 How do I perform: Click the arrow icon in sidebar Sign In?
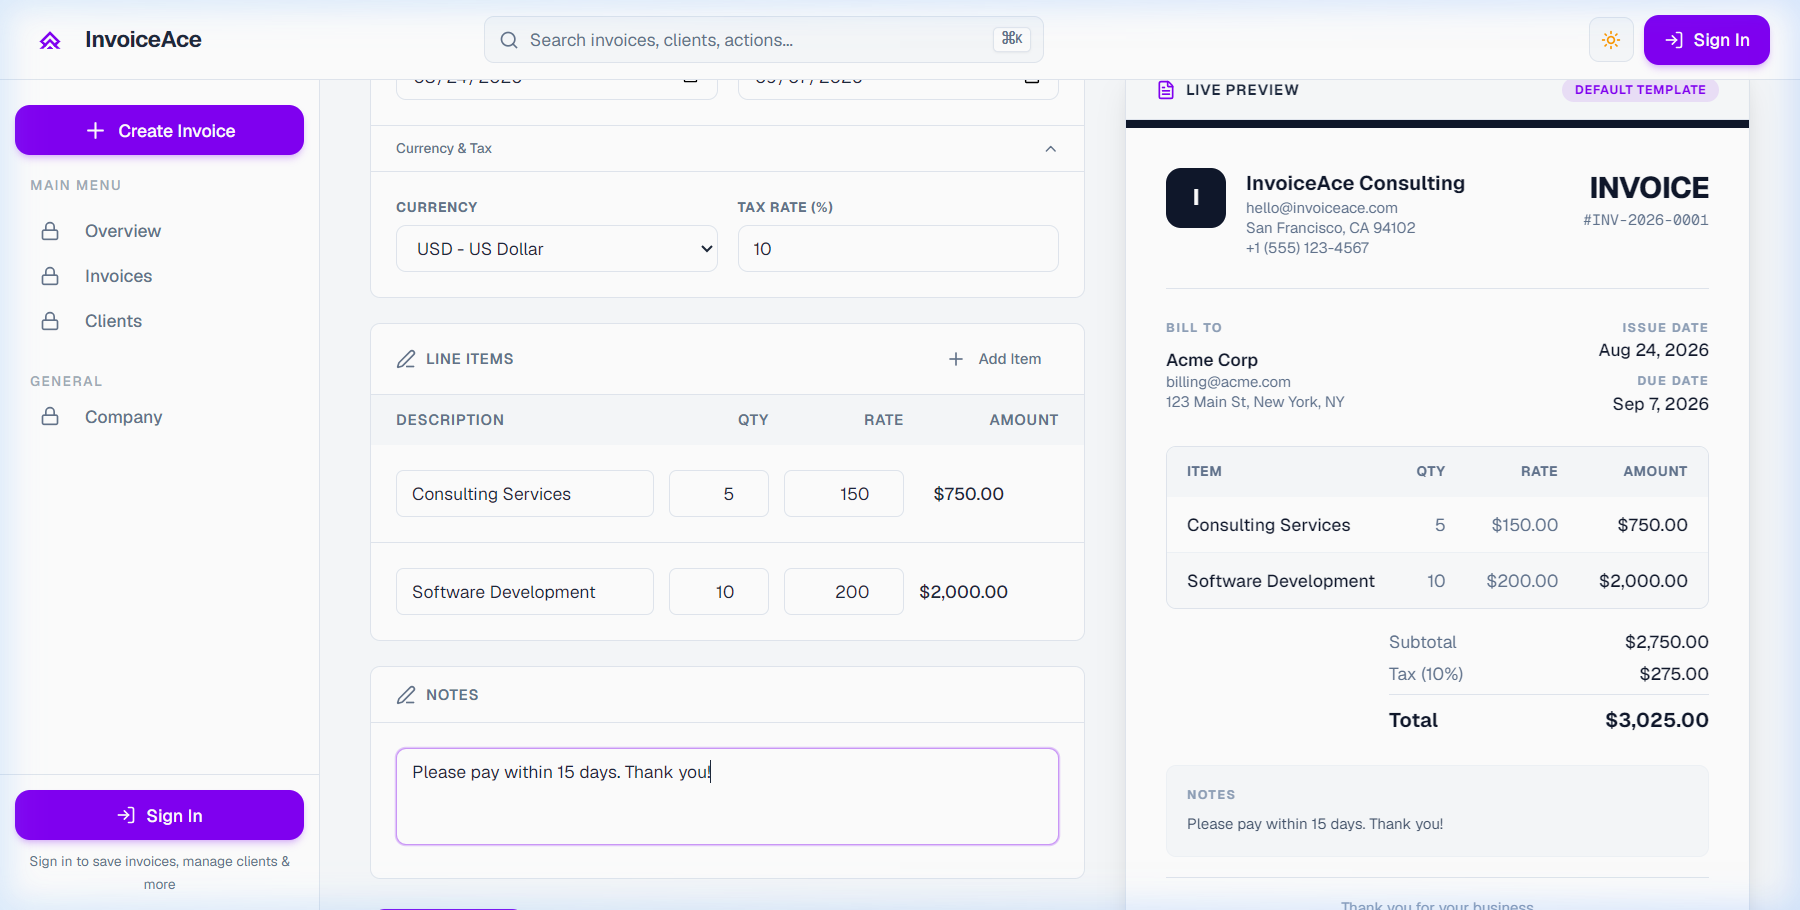126,815
